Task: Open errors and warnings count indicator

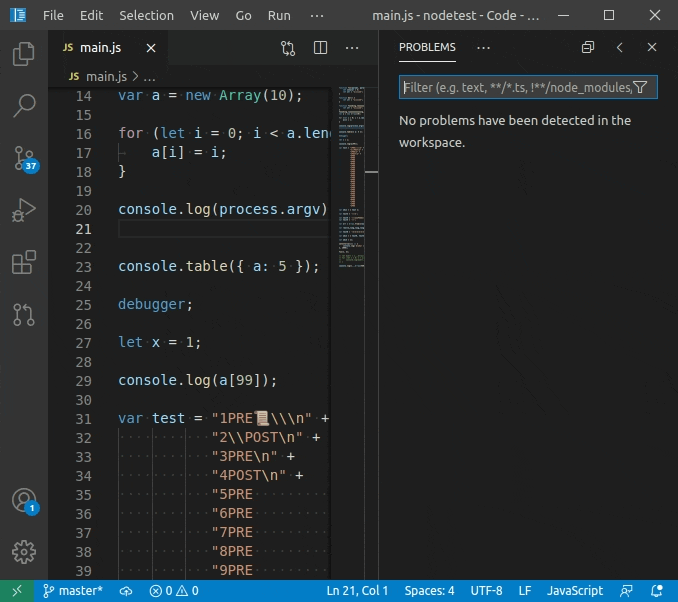Action: [174, 591]
